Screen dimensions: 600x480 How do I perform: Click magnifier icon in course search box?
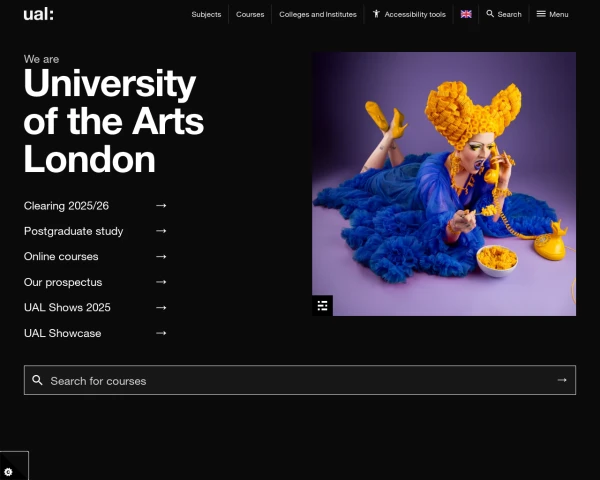tap(37, 380)
